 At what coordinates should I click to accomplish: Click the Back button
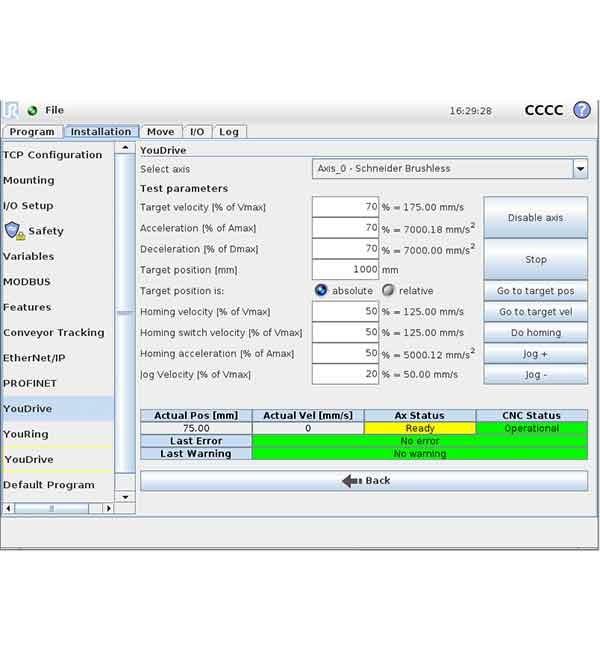364,481
